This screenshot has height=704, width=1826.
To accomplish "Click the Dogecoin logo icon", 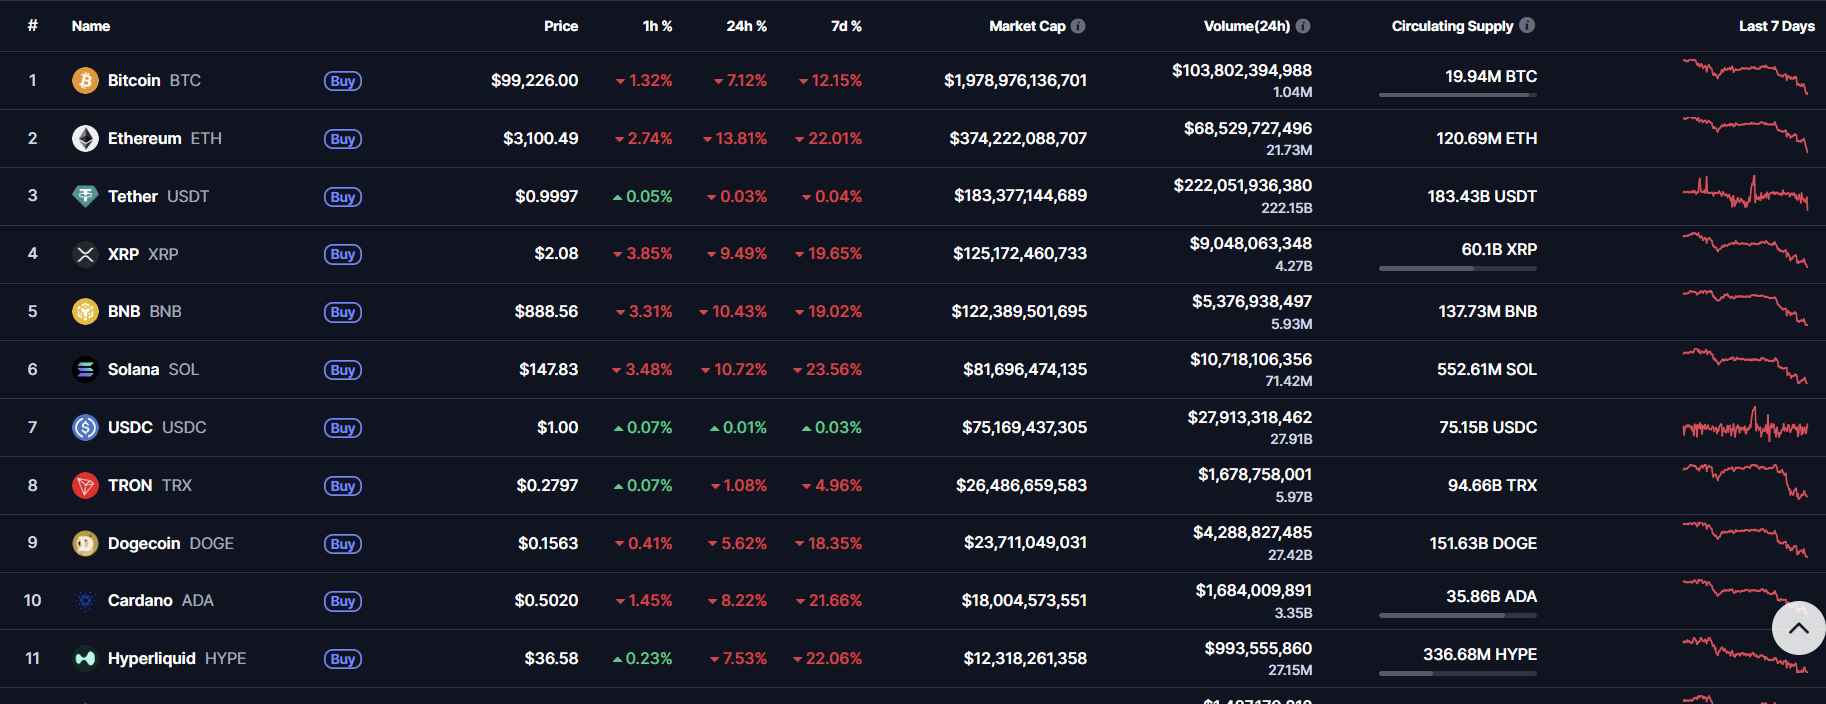I will coord(85,543).
